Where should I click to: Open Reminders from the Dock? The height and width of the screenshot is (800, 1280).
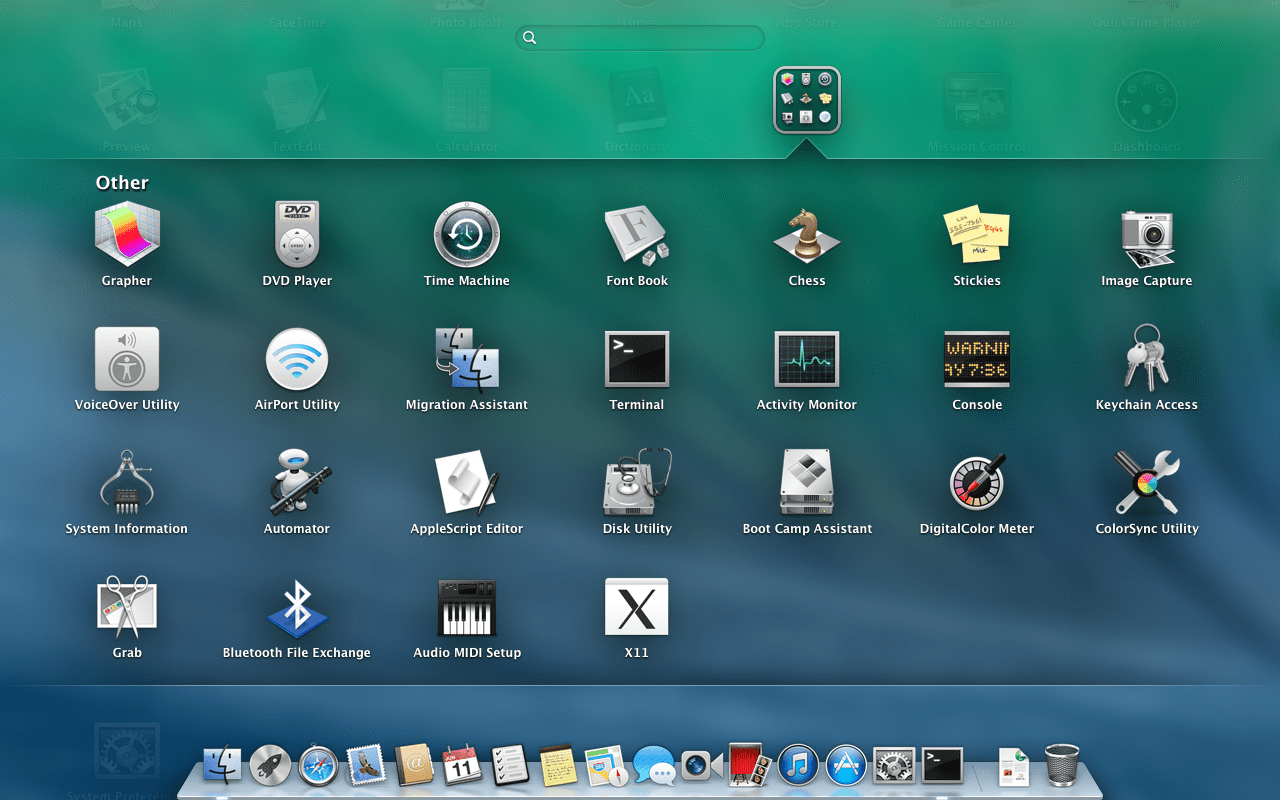[510, 766]
